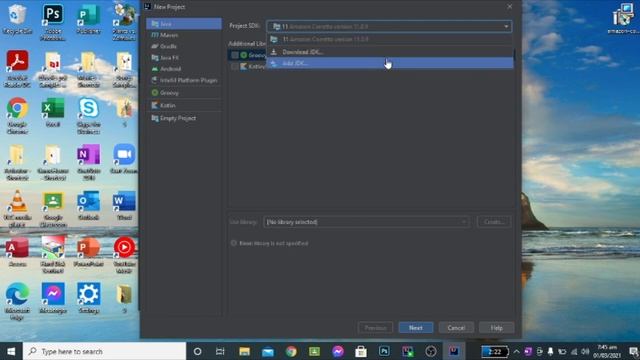
Task: Open Task View on the taskbar
Action: pos(220,351)
